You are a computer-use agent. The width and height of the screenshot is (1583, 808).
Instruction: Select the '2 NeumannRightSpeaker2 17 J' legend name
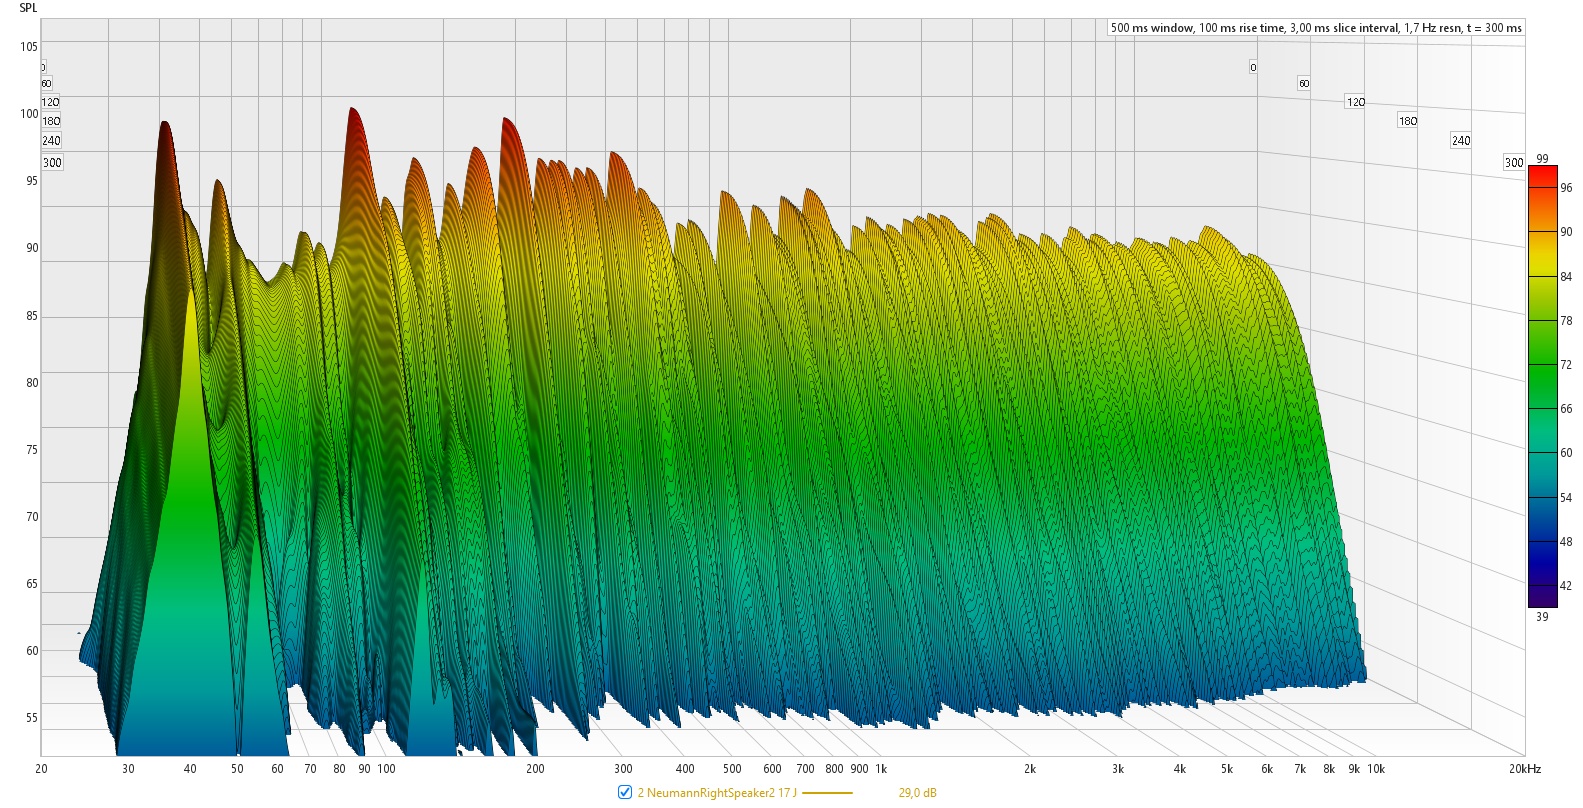[x=717, y=793]
